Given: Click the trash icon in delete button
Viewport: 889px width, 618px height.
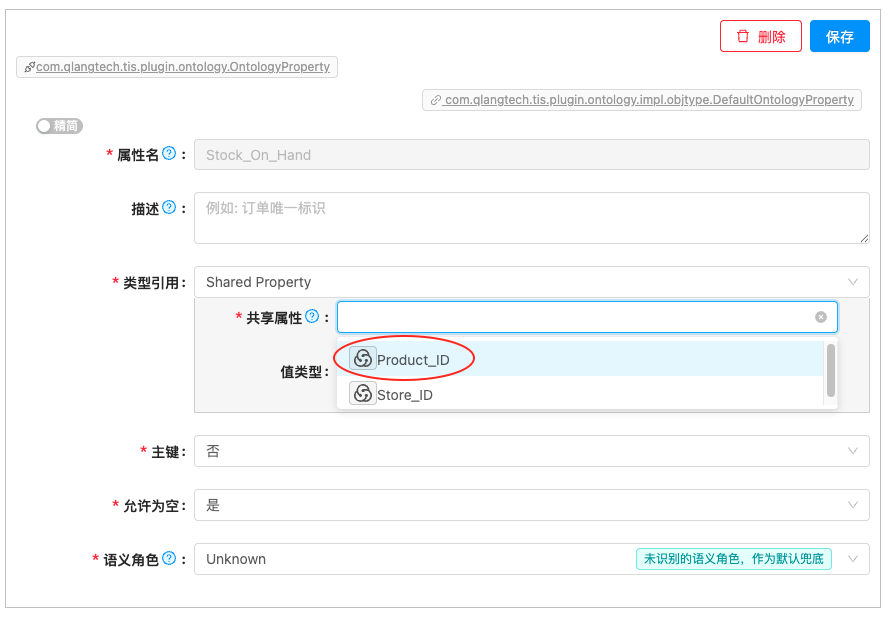Looking at the screenshot, I should (x=743, y=36).
